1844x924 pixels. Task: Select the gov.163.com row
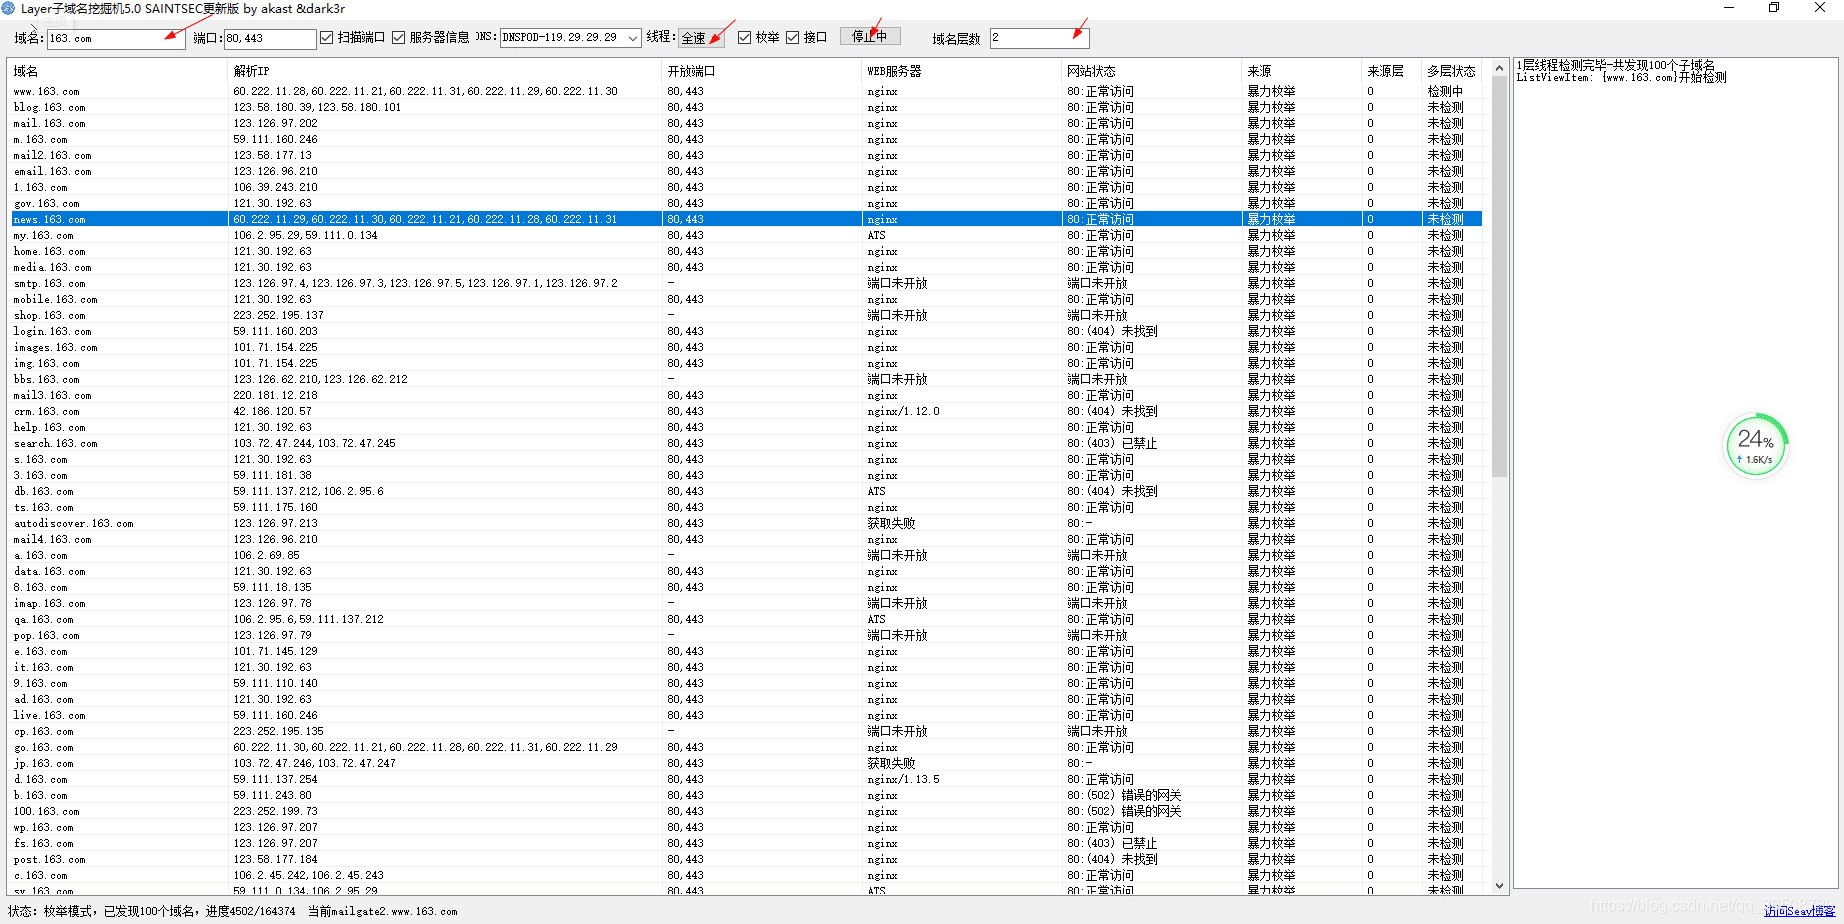[x=746, y=203]
